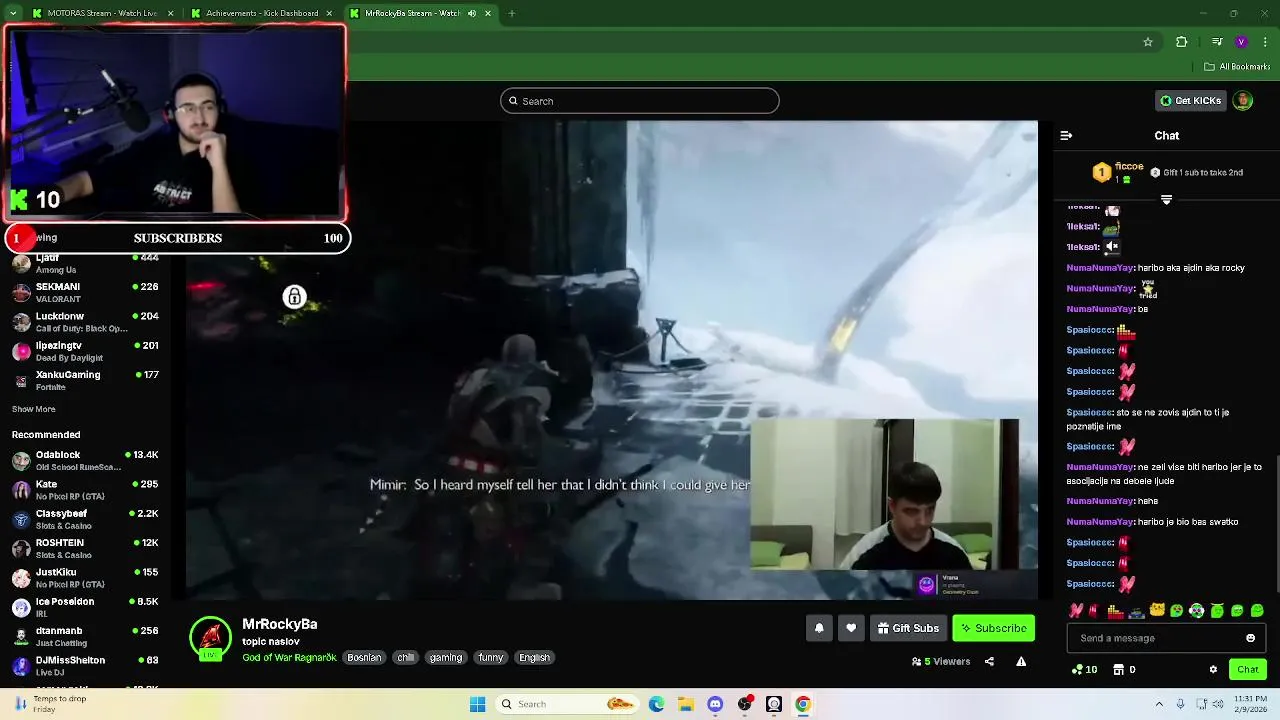Select the MrRockyBa Stream browser tab
This screenshot has width=1280, height=720.
tap(418, 13)
